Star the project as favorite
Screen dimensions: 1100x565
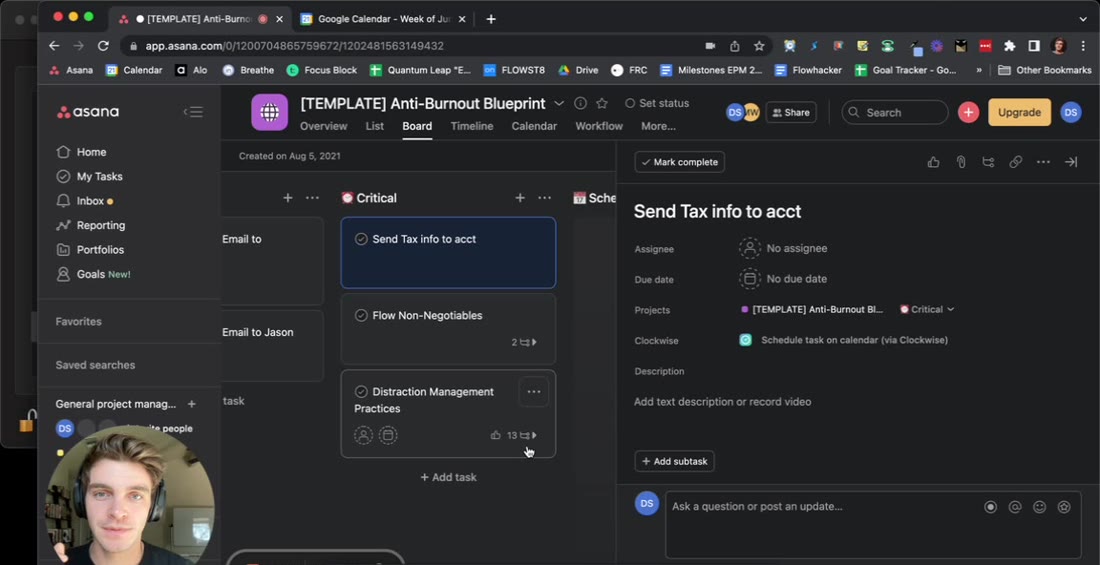601,103
